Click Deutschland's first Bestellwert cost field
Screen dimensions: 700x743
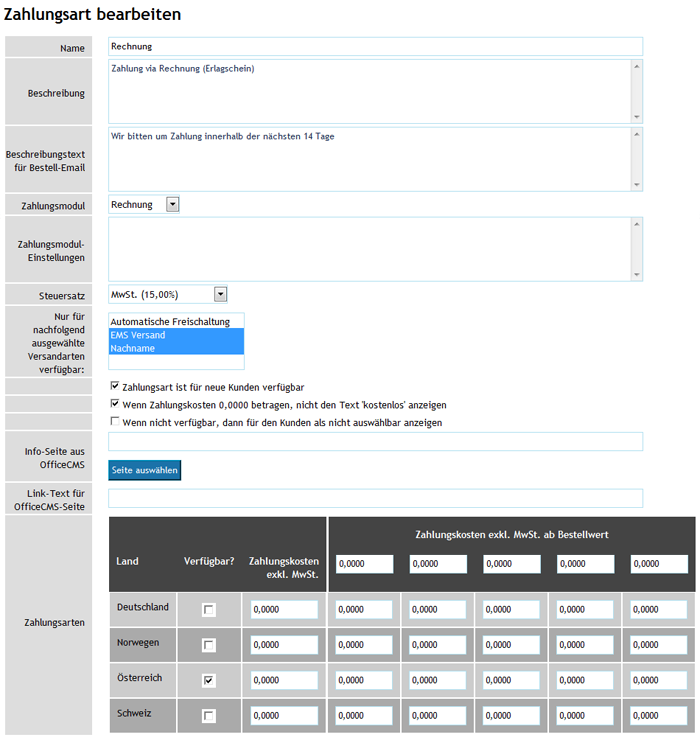364,609
